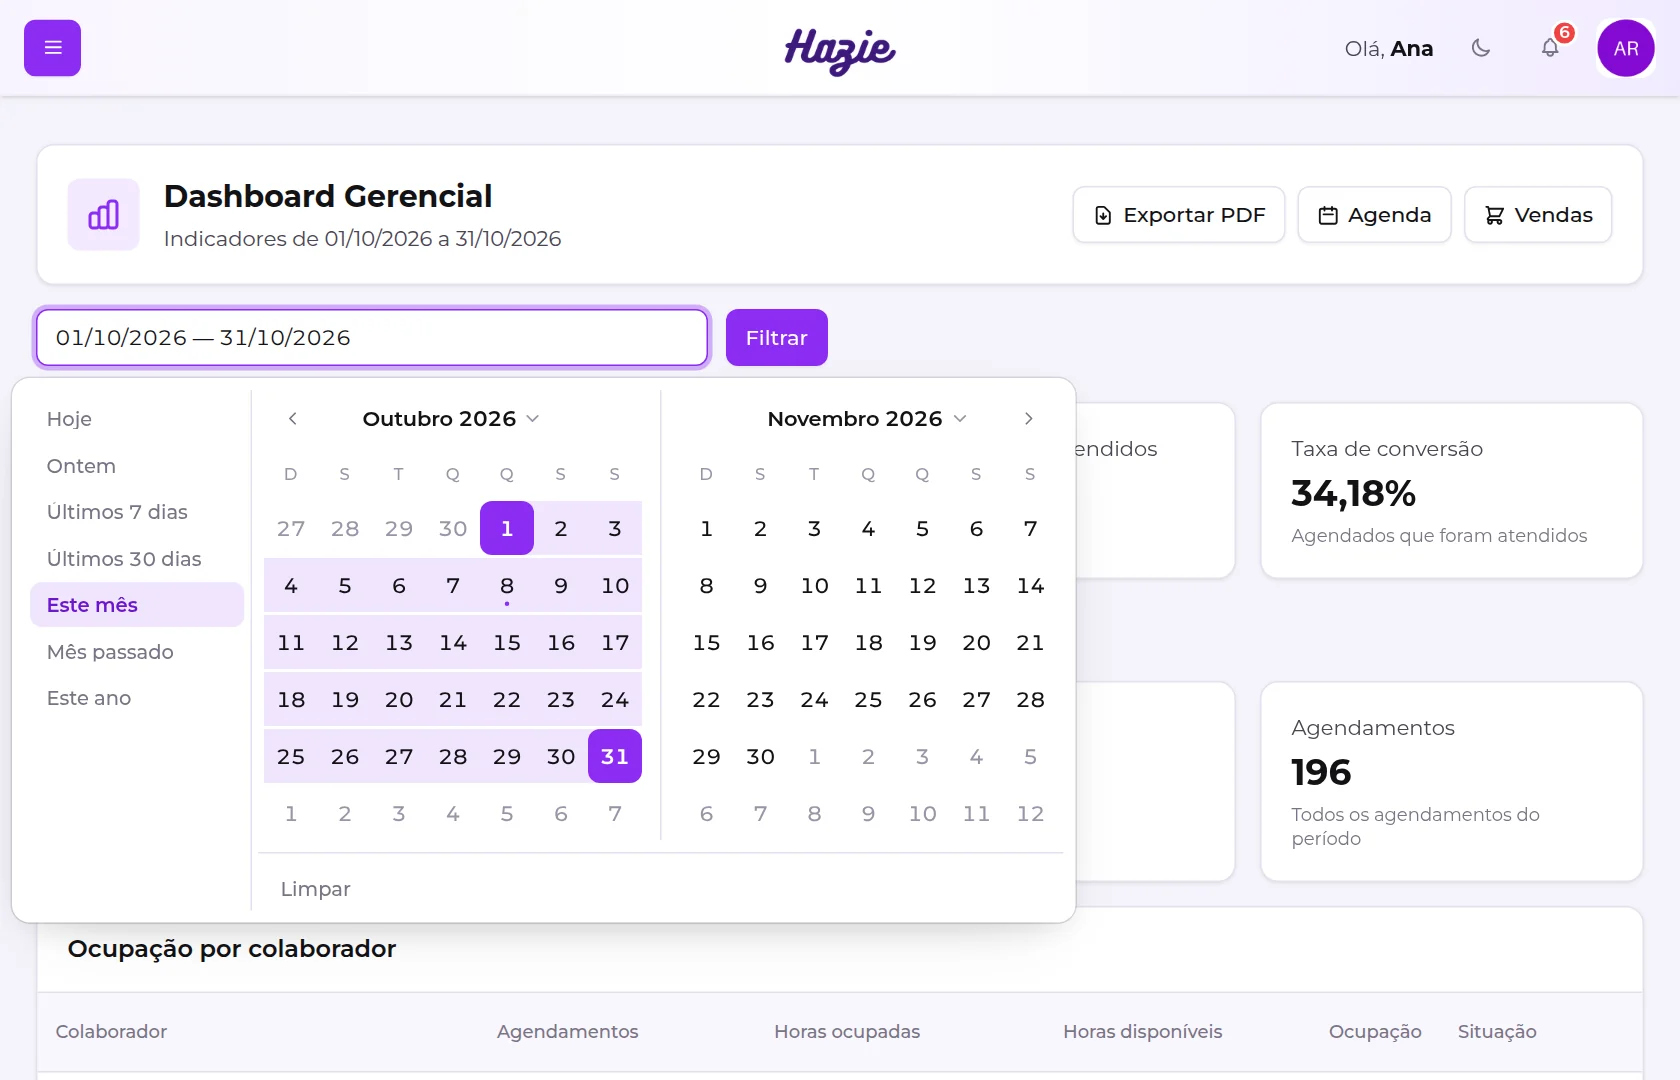
Task: Select November 14 in calendar
Action: click(1030, 585)
